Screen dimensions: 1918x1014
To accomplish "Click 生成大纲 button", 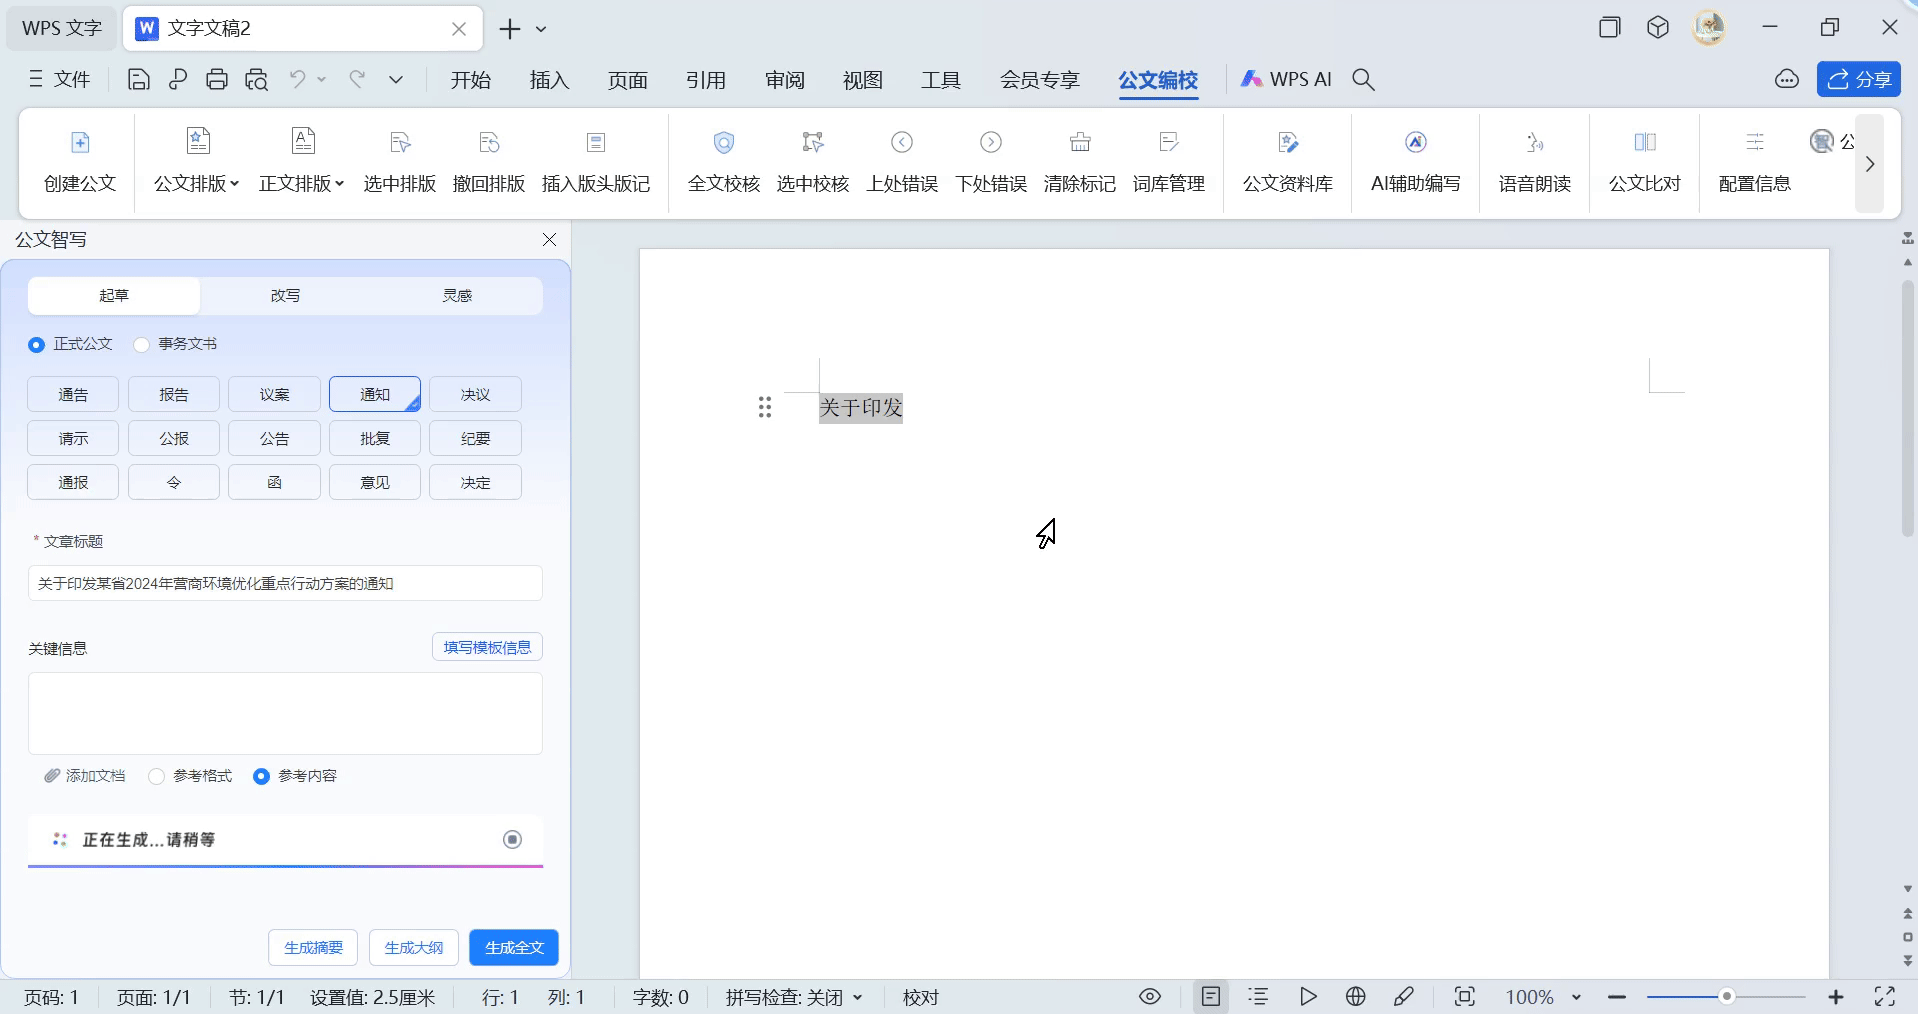I will point(414,948).
